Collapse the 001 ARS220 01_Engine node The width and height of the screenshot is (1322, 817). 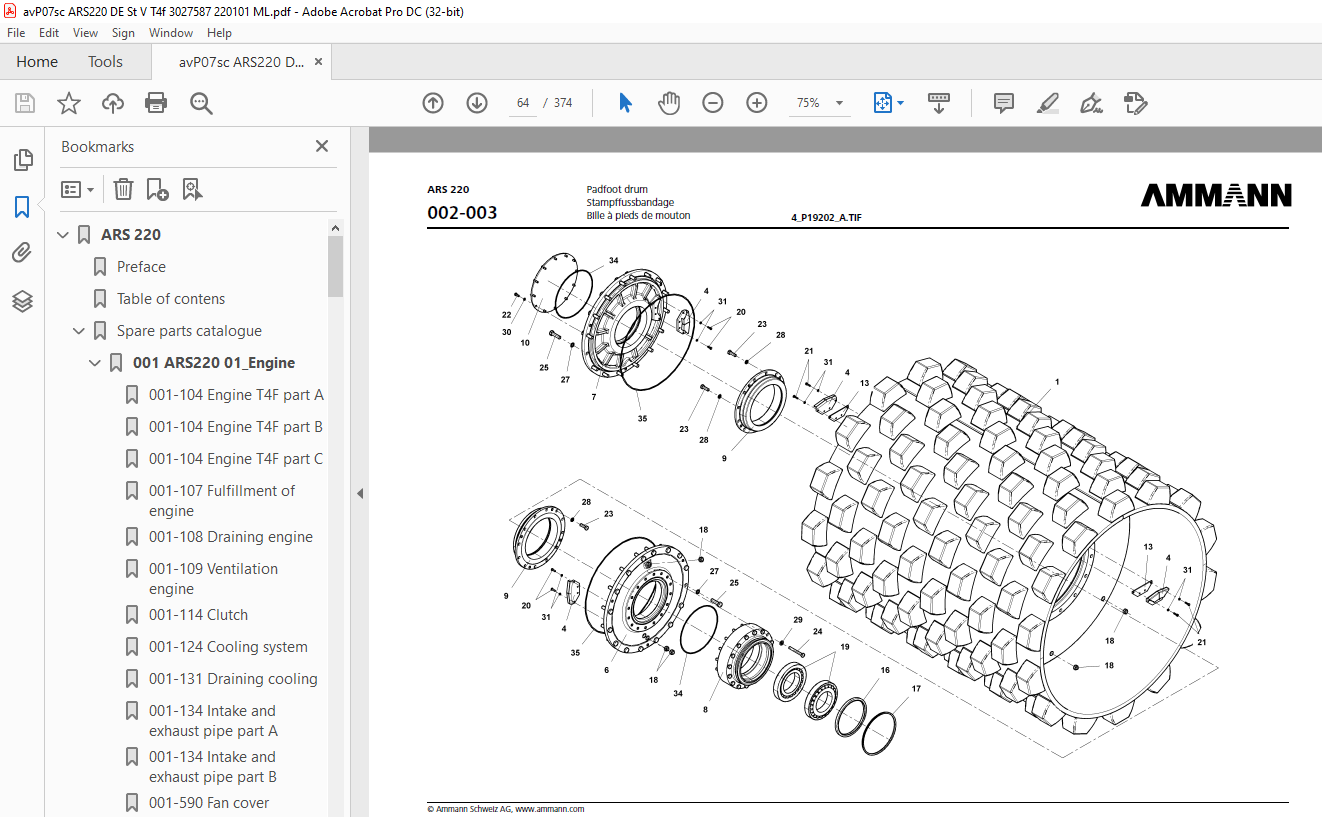click(95, 363)
